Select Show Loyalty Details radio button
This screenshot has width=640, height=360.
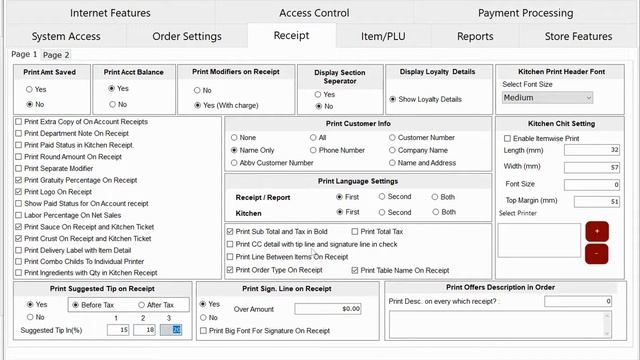point(392,99)
